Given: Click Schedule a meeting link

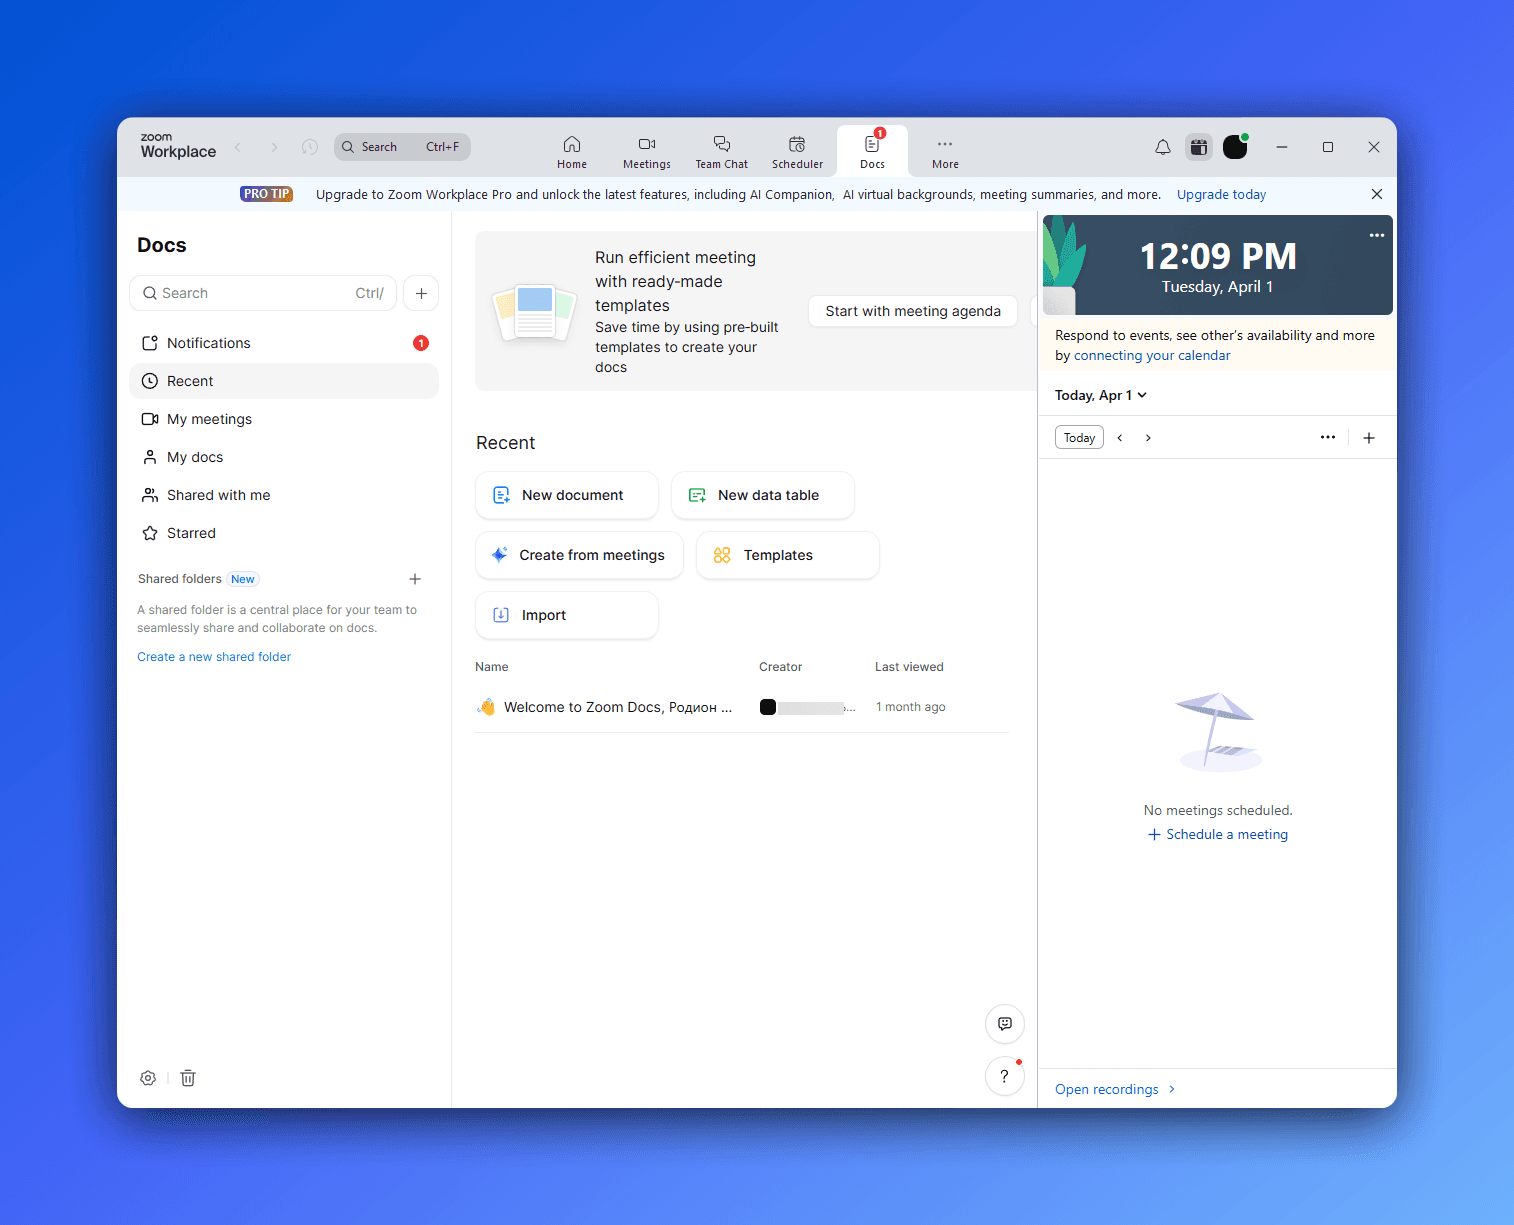Looking at the screenshot, I should [1218, 835].
